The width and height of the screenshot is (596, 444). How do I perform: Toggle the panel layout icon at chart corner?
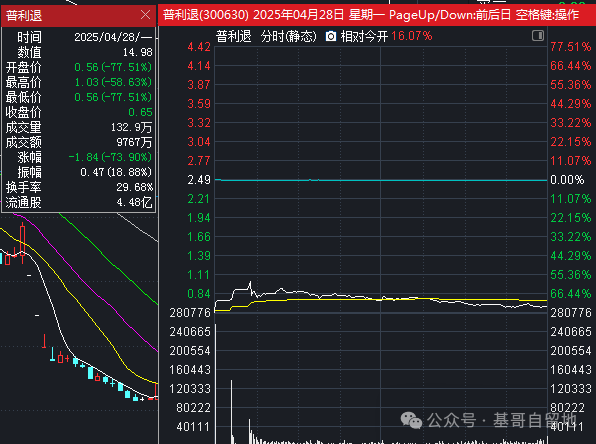point(538,36)
